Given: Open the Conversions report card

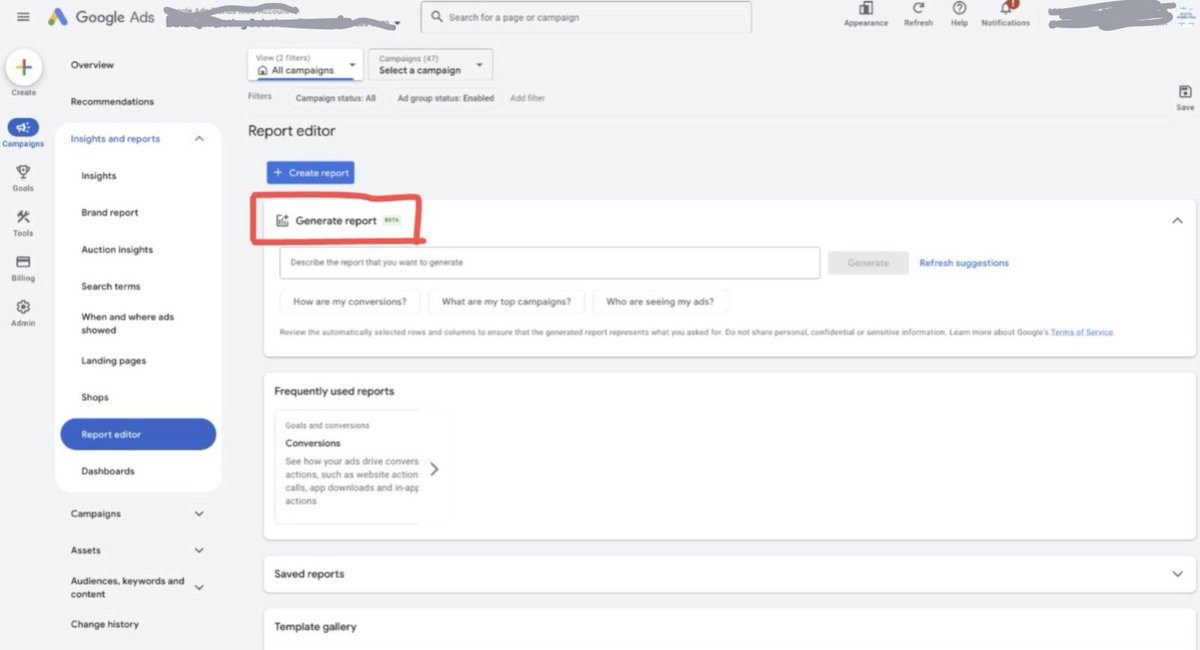Looking at the screenshot, I should [x=347, y=466].
